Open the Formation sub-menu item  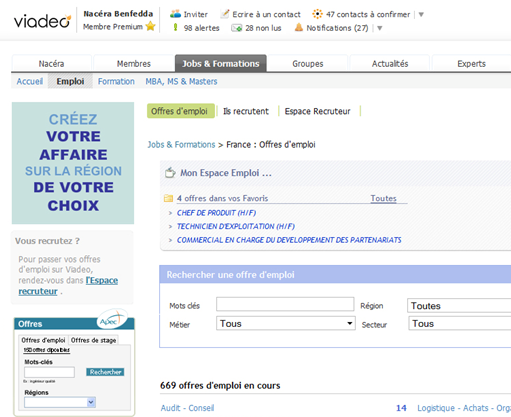(x=116, y=81)
